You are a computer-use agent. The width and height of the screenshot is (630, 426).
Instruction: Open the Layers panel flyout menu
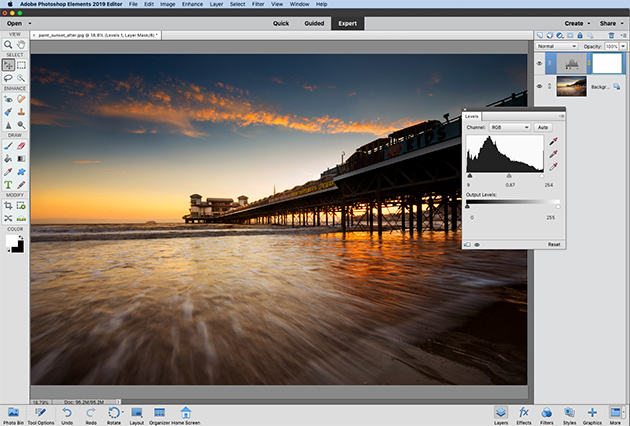[623, 35]
